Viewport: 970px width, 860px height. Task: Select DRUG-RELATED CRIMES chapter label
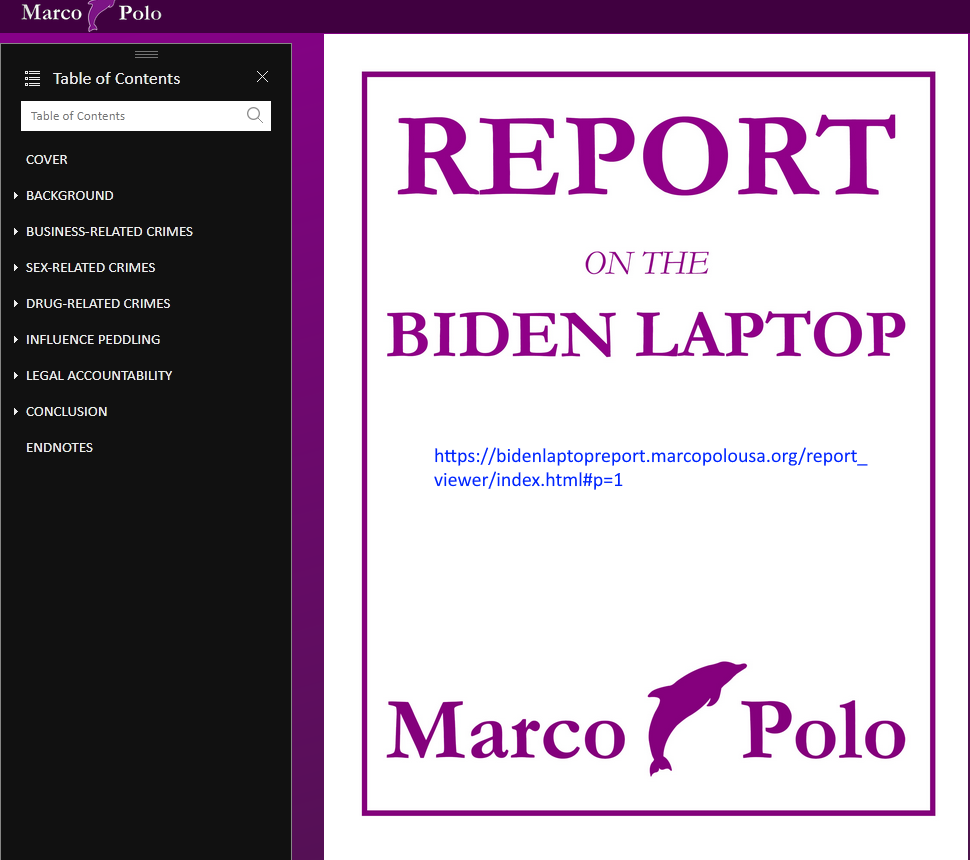pyautogui.click(x=98, y=303)
